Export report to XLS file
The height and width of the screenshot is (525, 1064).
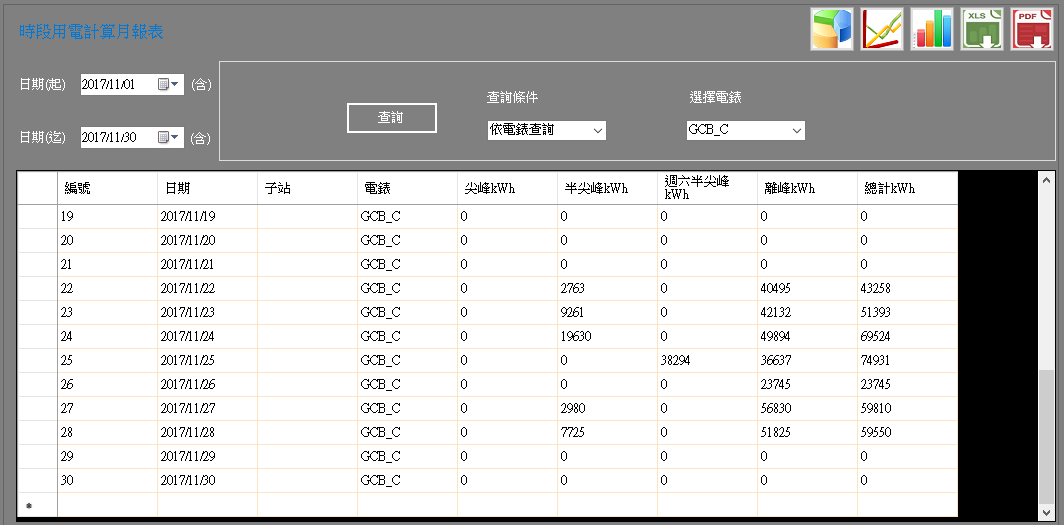tap(982, 29)
